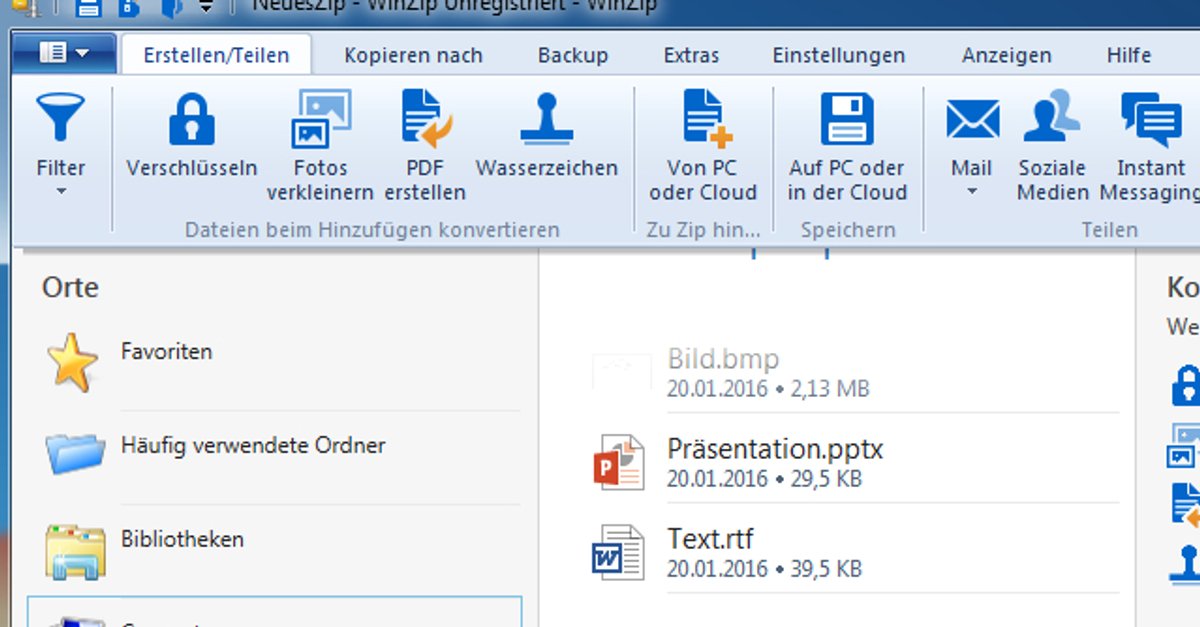The width and height of the screenshot is (1200, 627).
Task: Open the quick access toolbar dropdown arrow
Action: (206, 7)
